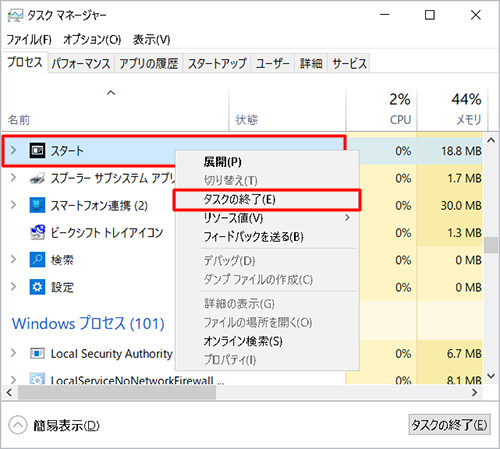
Task: Click the 1.3 MB memory value
Action: click(x=464, y=233)
